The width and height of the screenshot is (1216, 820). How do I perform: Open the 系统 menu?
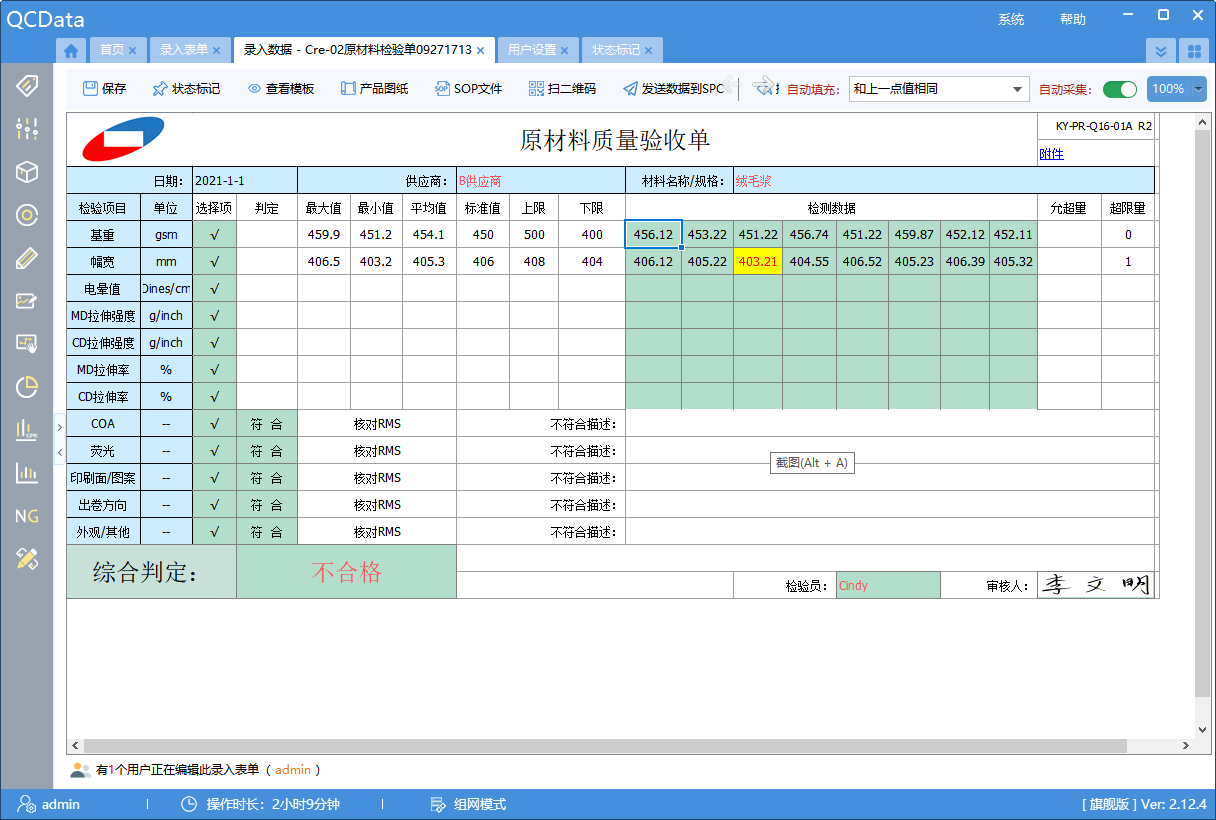click(x=1011, y=18)
